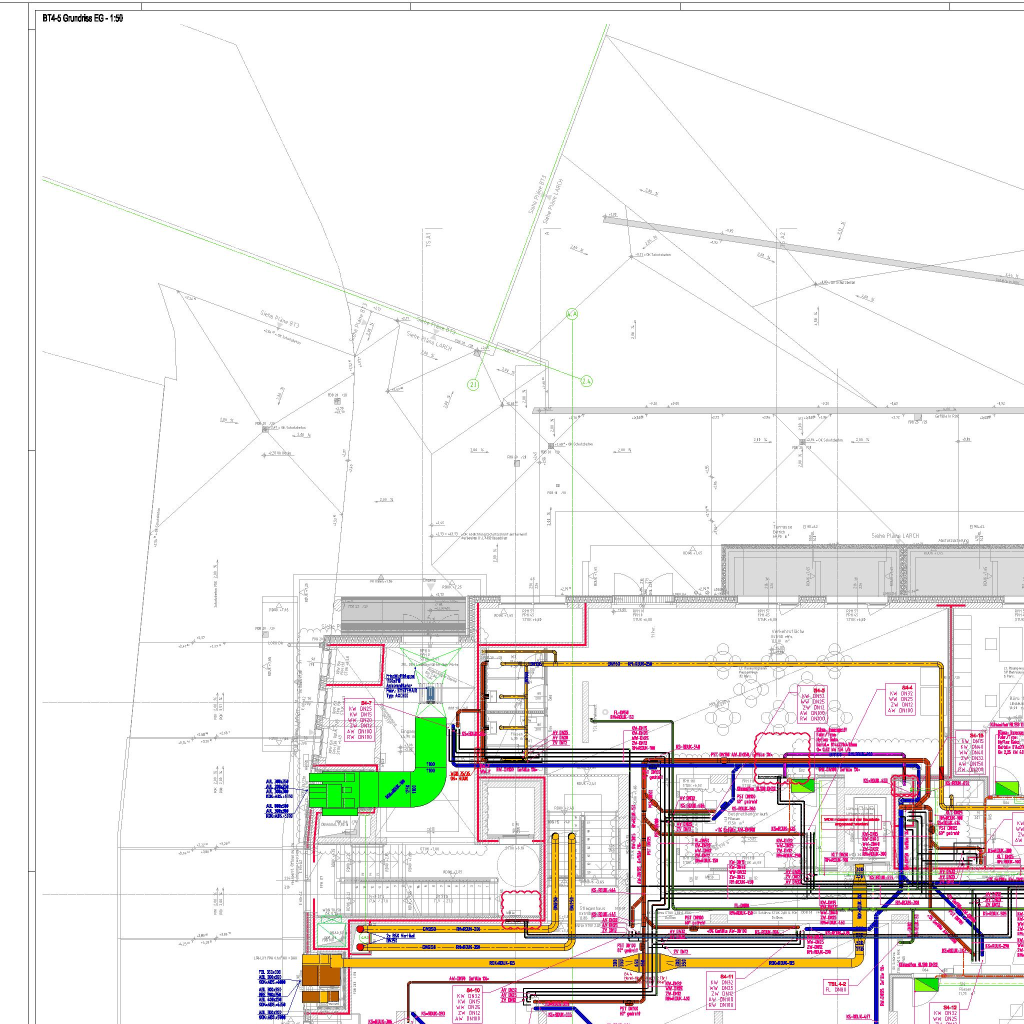Select the upper red pipe end cap circle
The image size is (1024, 1024).
(362, 930)
